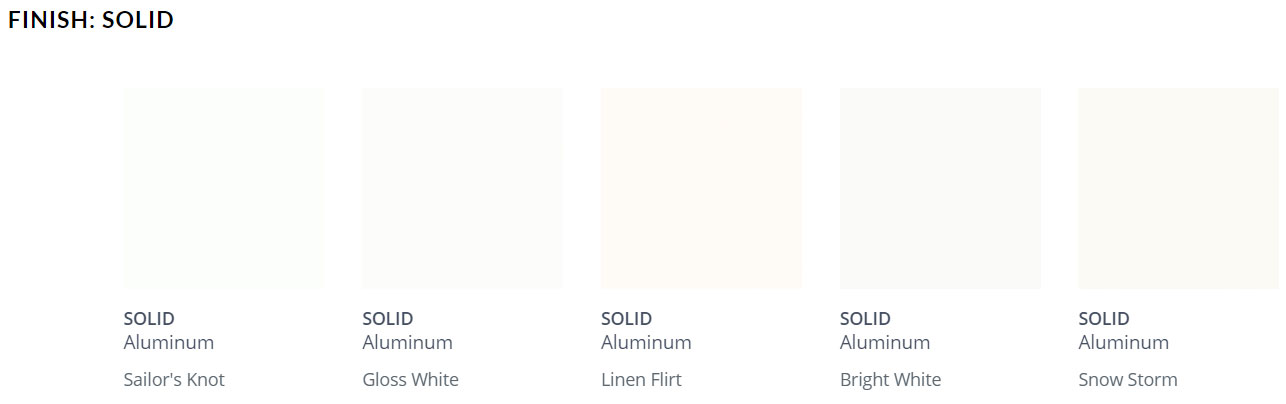Image resolution: width=1286 pixels, height=404 pixels.
Task: Click Aluminum text above Bright White name
Action: point(885,342)
